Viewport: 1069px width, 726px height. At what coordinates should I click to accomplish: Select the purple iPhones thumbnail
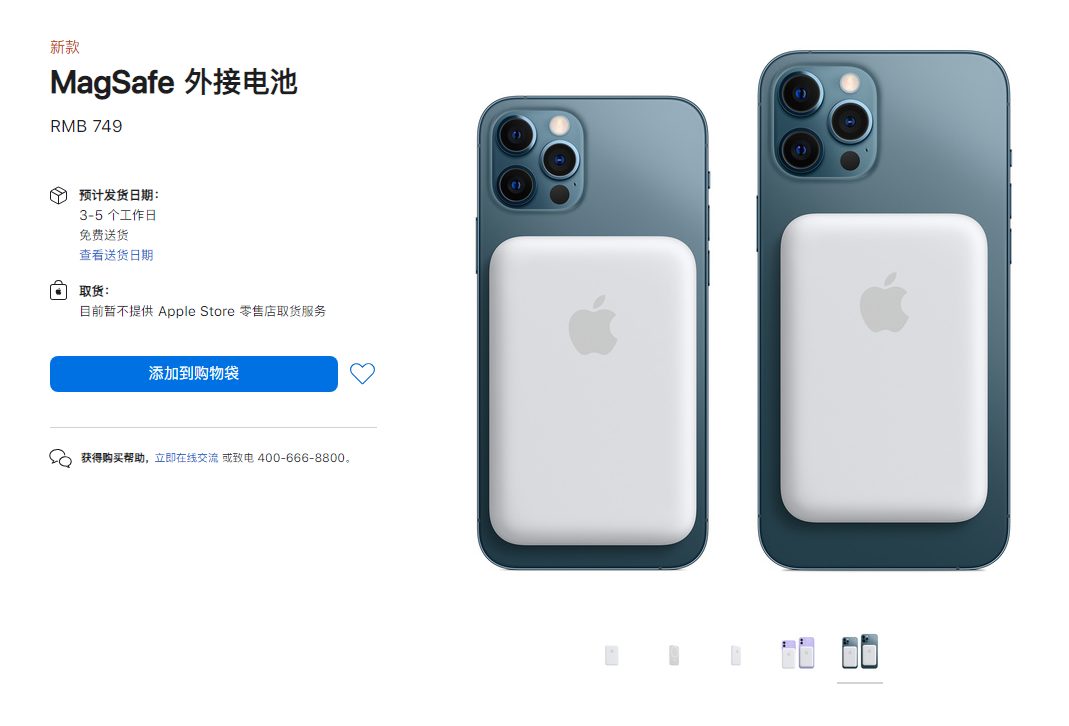point(798,653)
